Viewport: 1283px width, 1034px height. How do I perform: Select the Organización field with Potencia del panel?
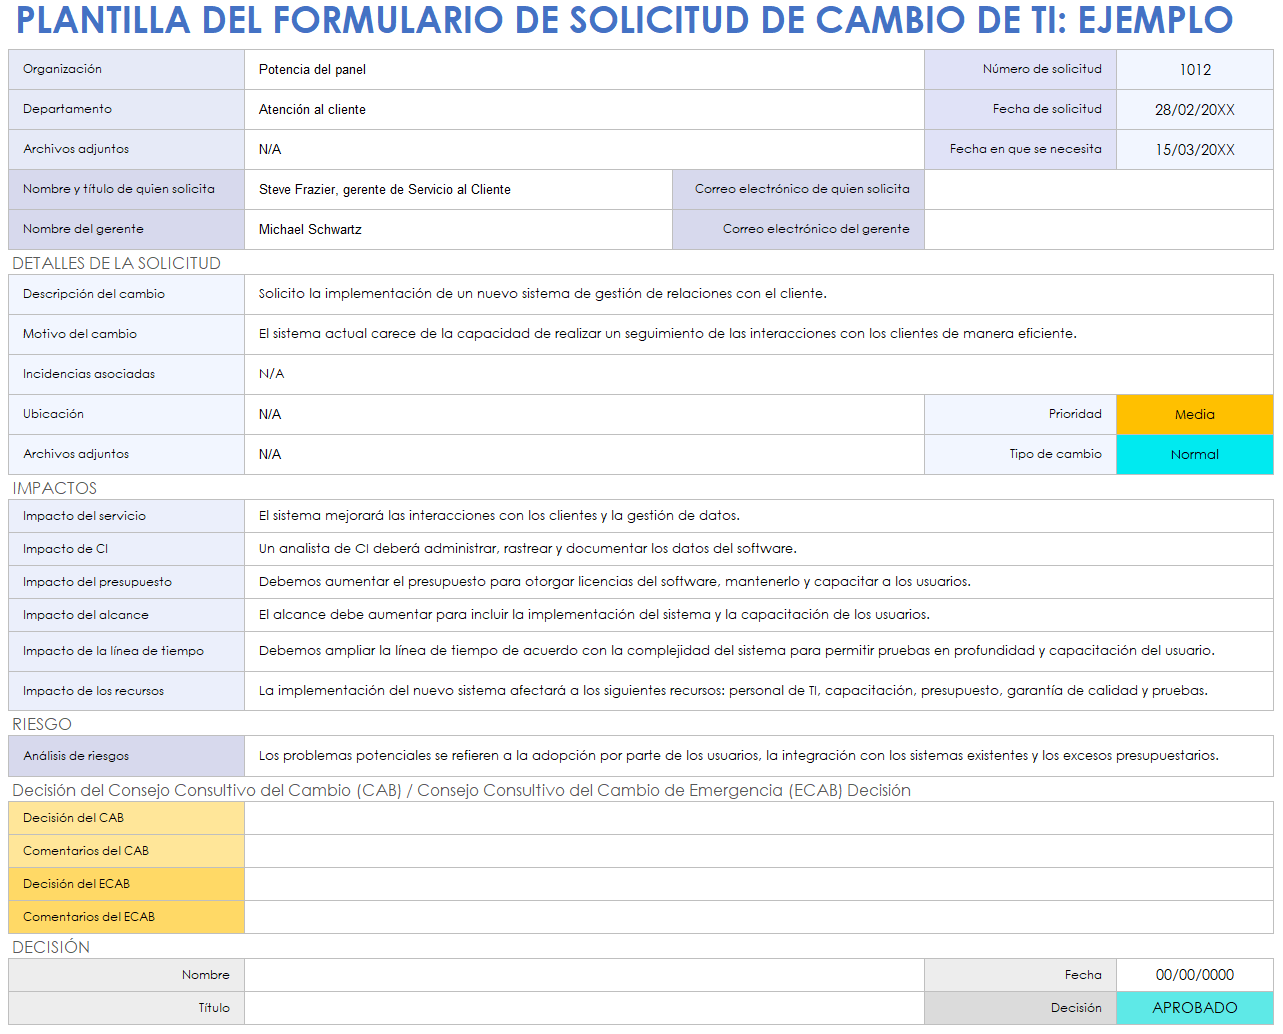[x=584, y=70]
